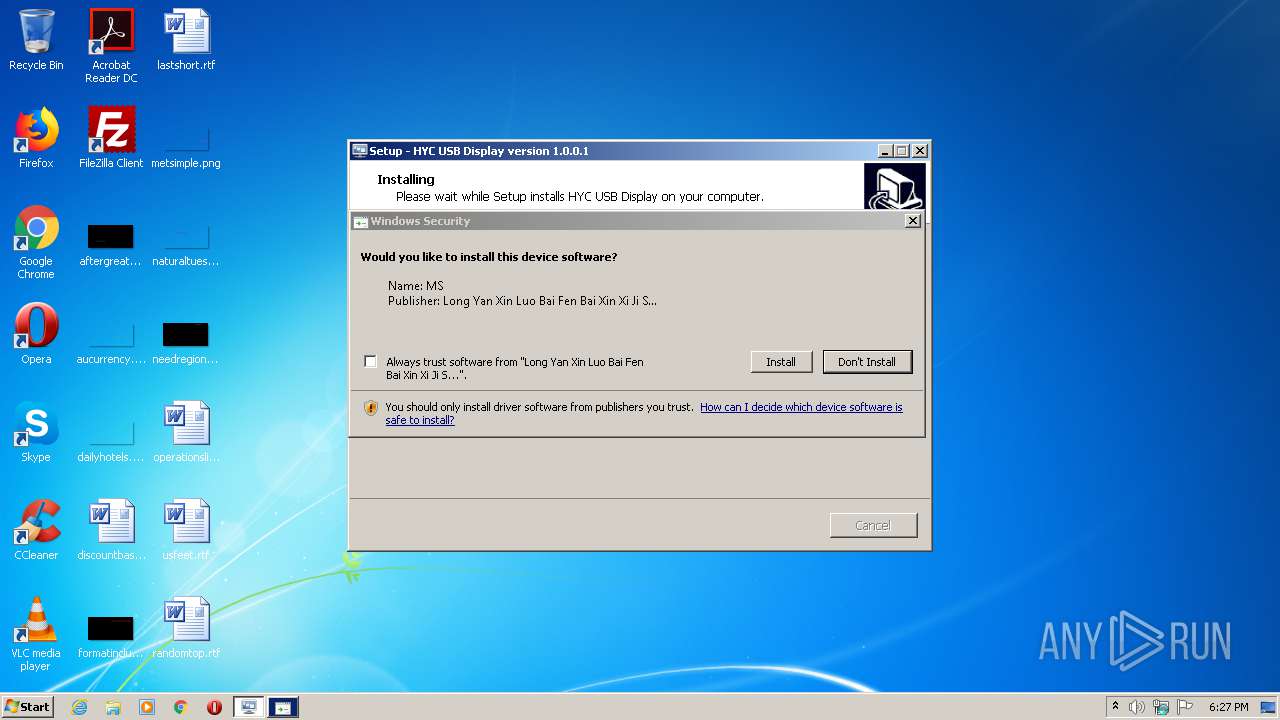Screen dimensions: 1280x720
Task: Open the Action Center flag icon
Action: pyautogui.click(x=1185, y=707)
